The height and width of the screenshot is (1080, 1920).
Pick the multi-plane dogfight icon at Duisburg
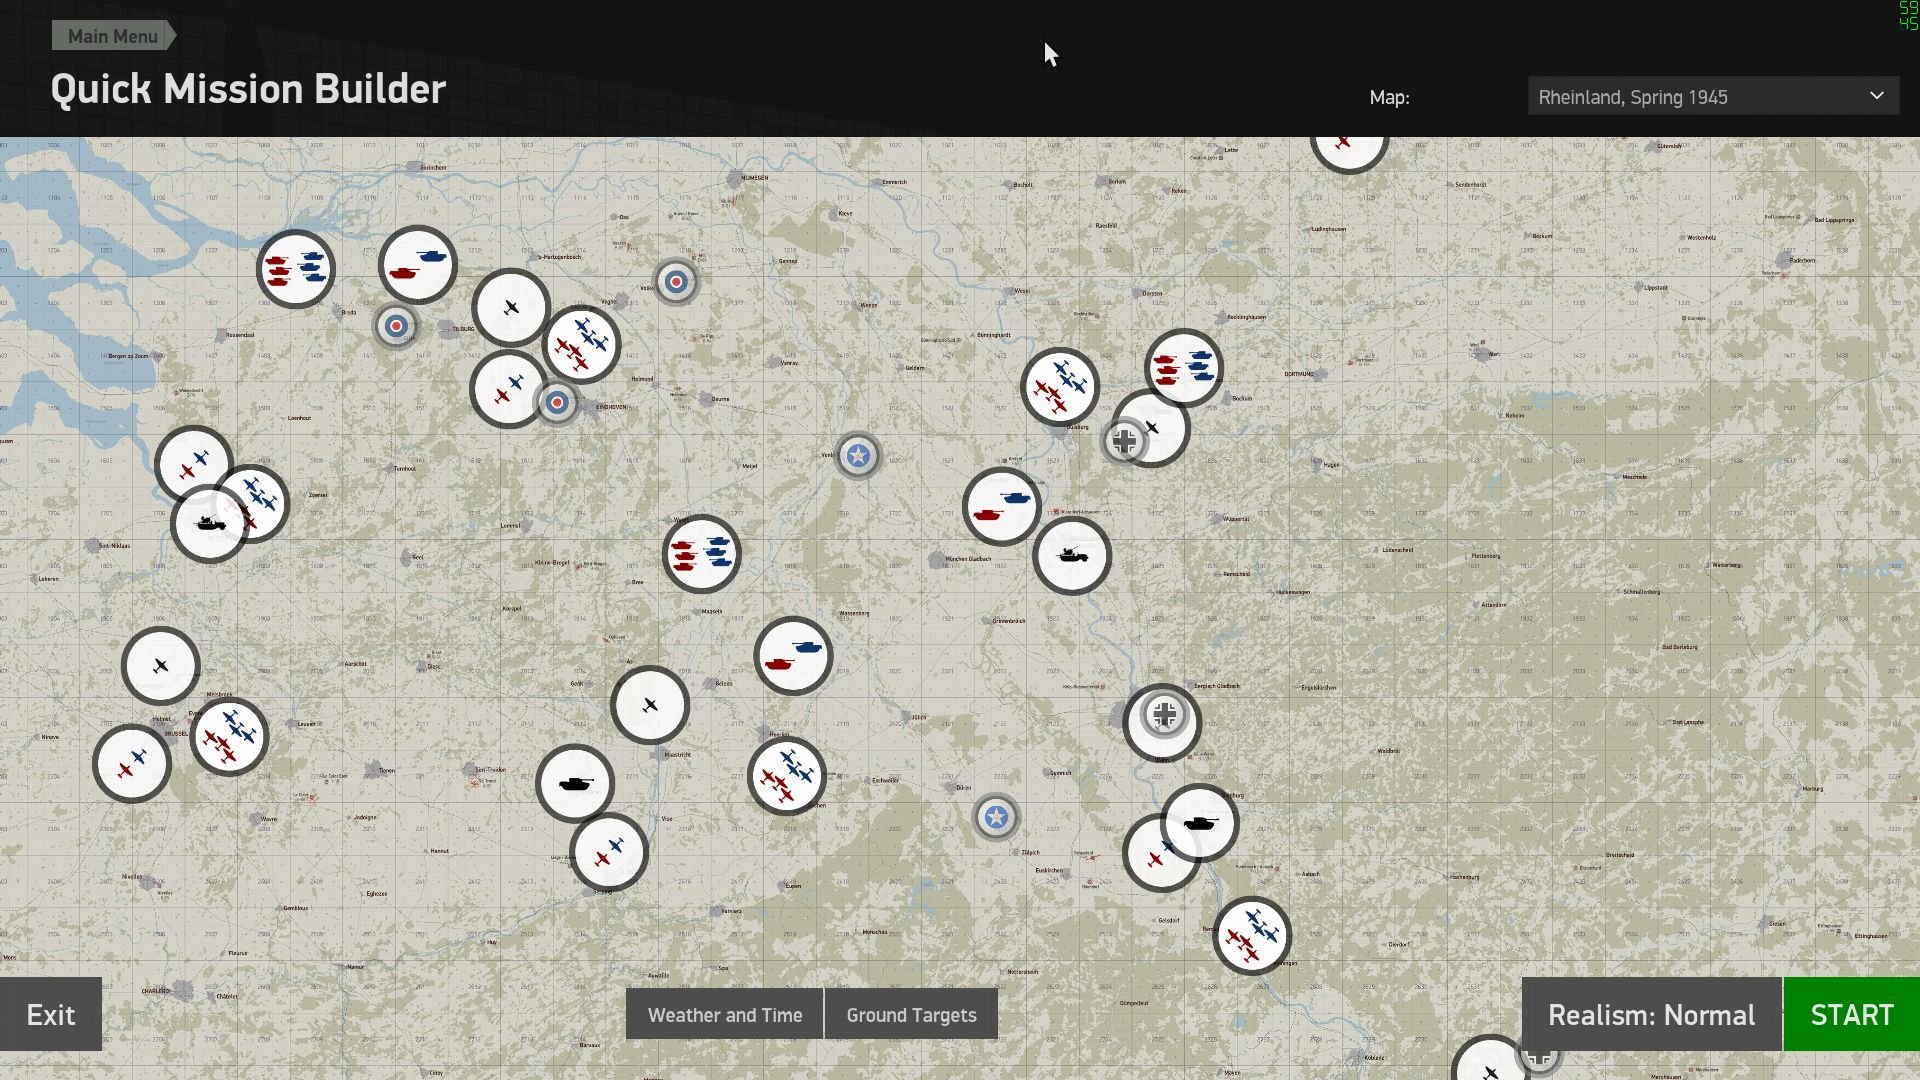pyautogui.click(x=1060, y=387)
